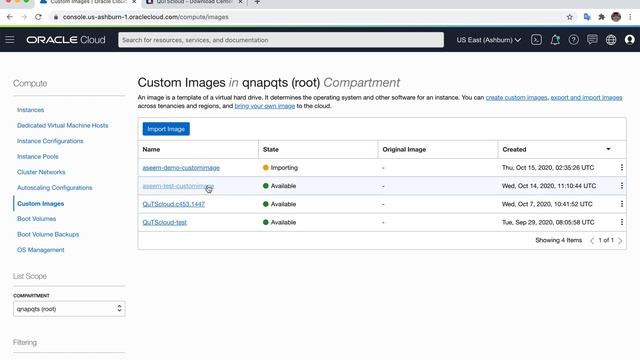Open the translate extension icon
640x360 pixels.
587,17
